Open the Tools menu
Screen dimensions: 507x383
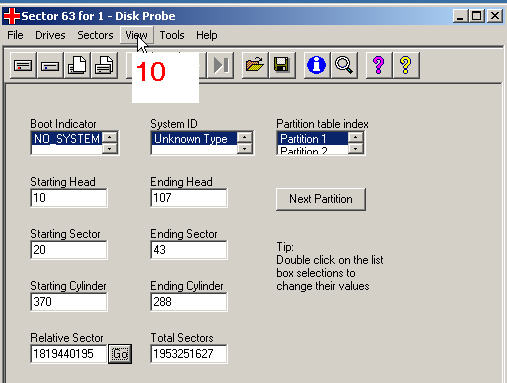(x=172, y=35)
